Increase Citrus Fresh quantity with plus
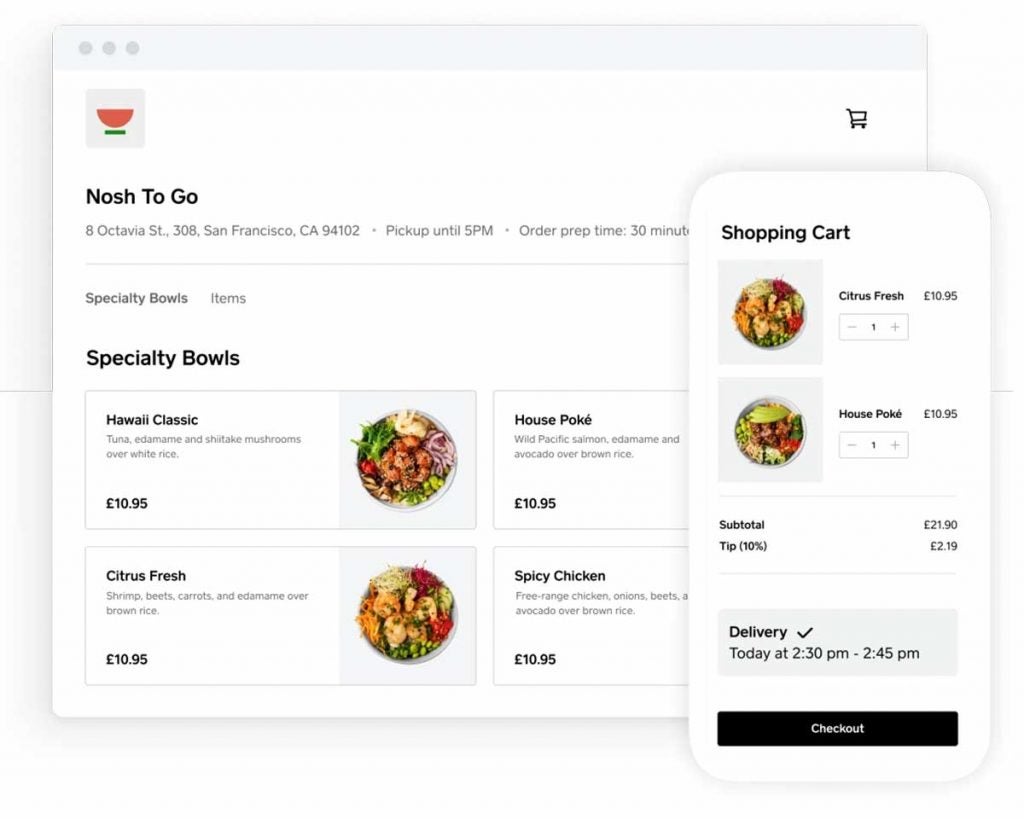Screen dimensions: 1024x819 [895, 327]
